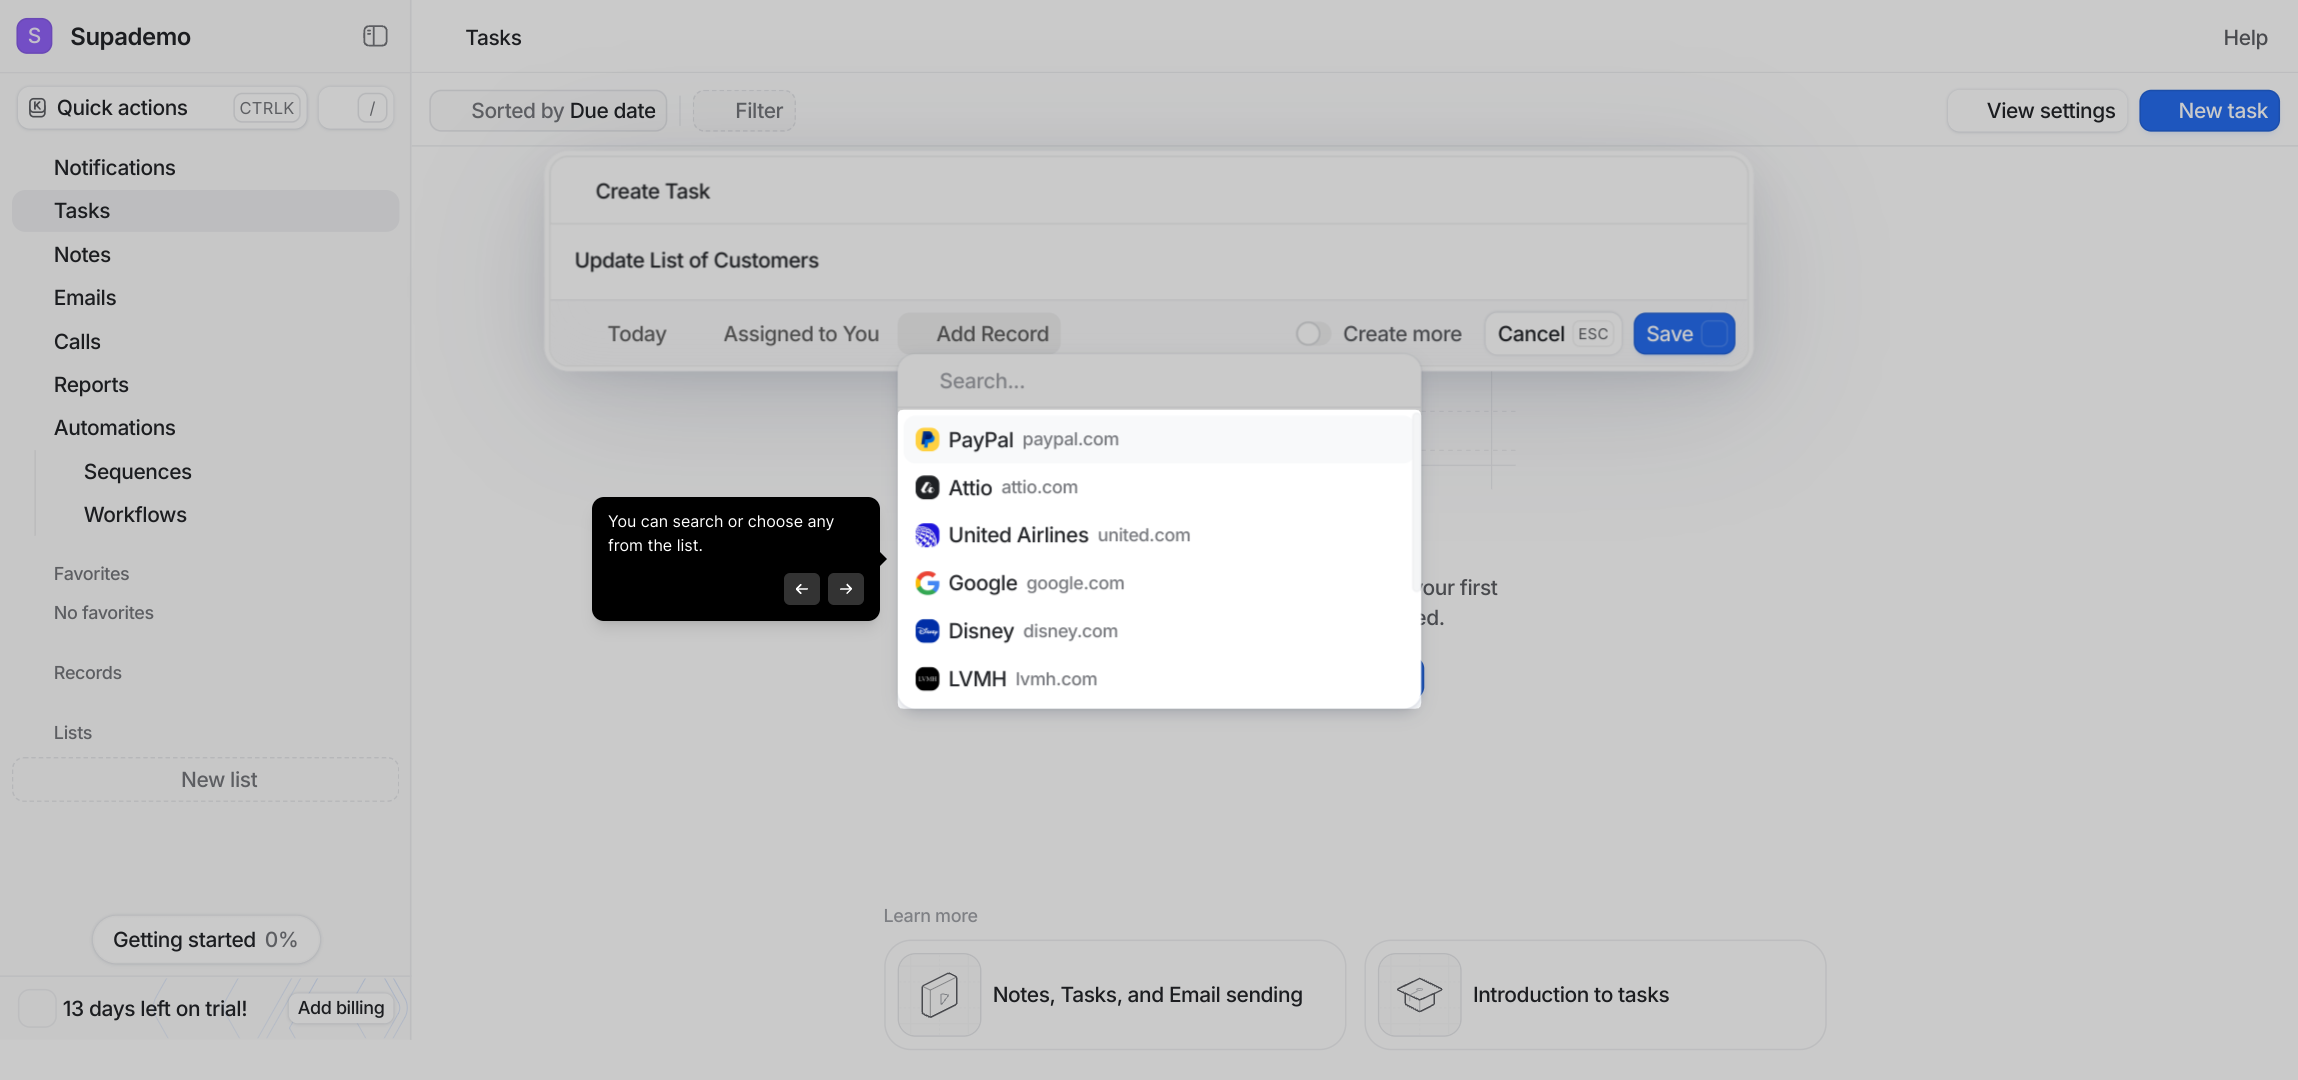Collapse the Records section

click(87, 673)
